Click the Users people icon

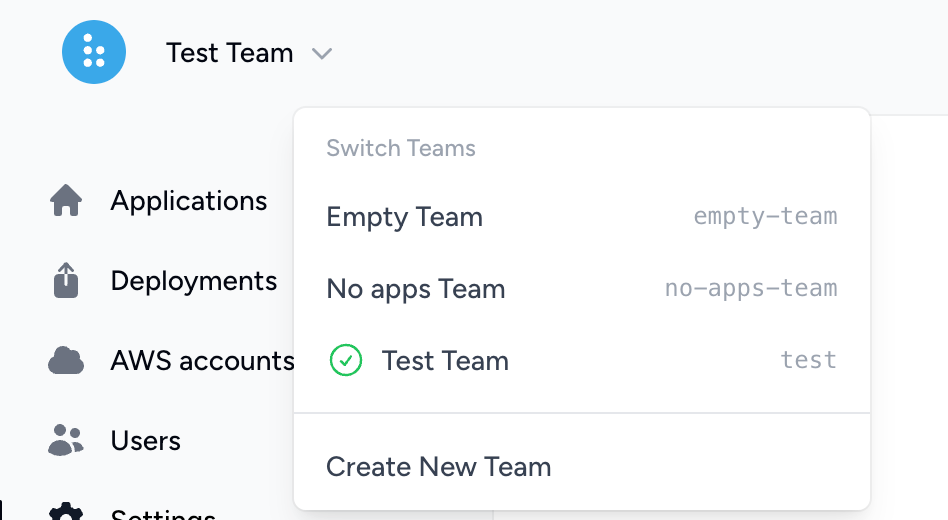[x=66, y=440]
